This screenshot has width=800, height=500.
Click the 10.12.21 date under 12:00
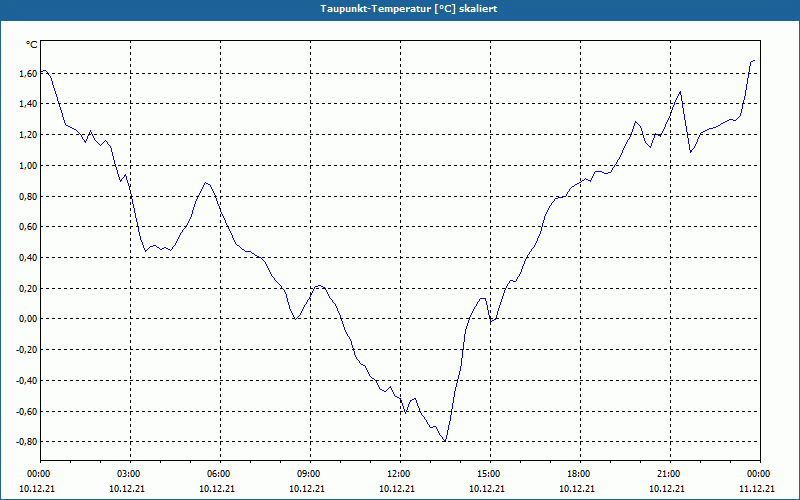(397, 488)
